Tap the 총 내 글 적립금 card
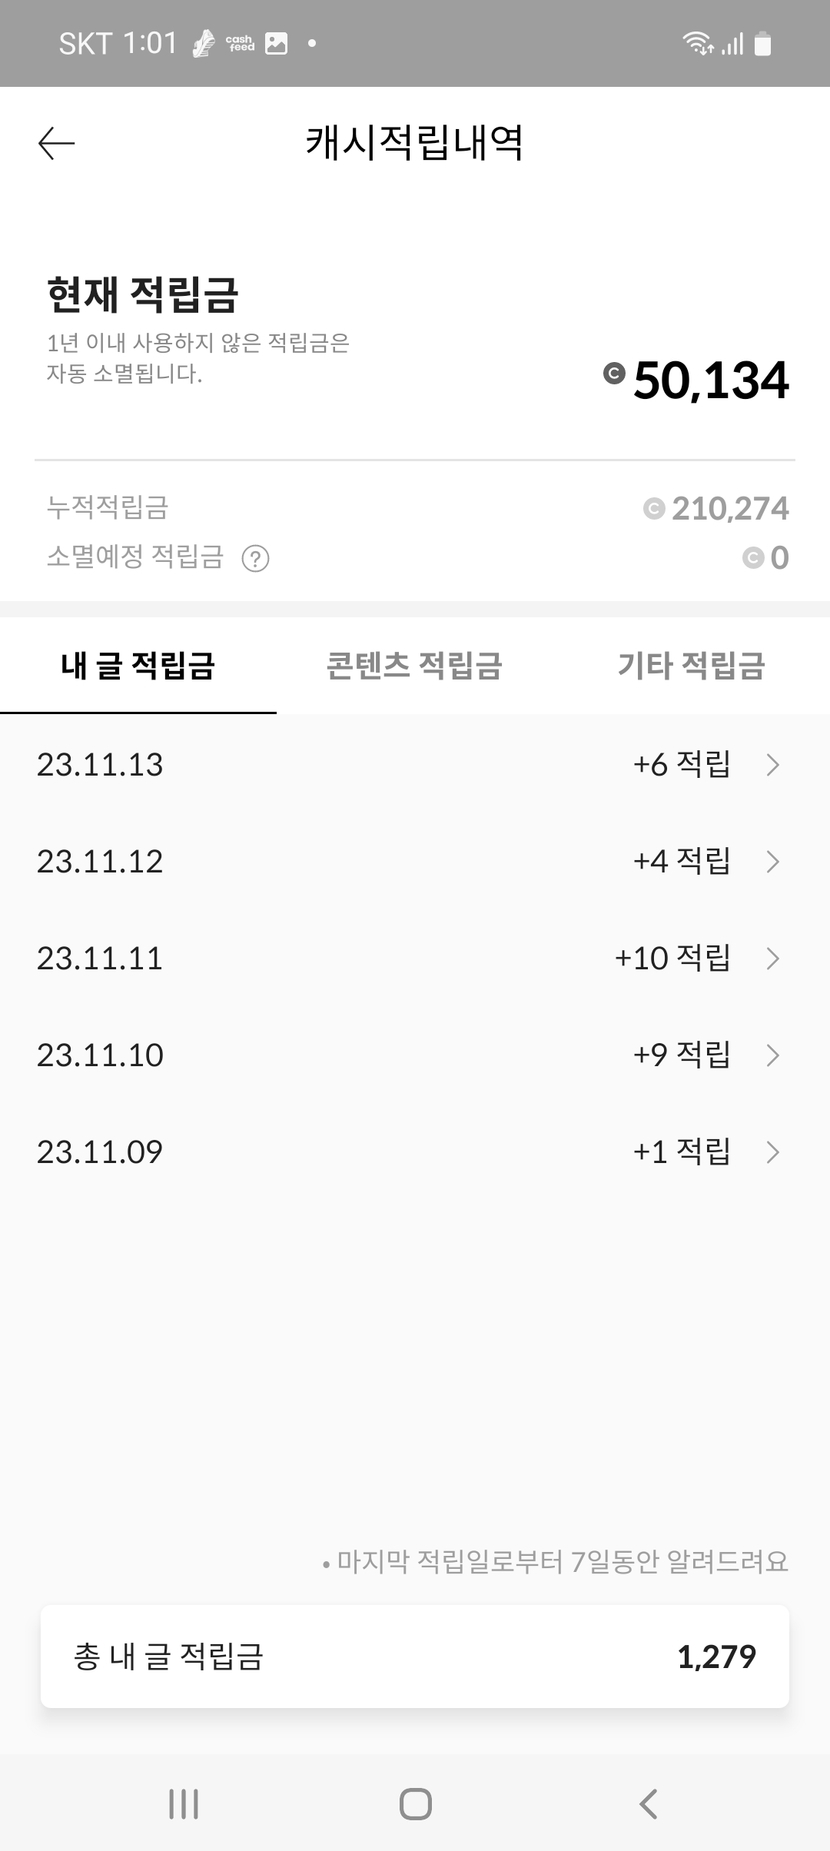This screenshot has width=830, height=1851. coord(414,1657)
